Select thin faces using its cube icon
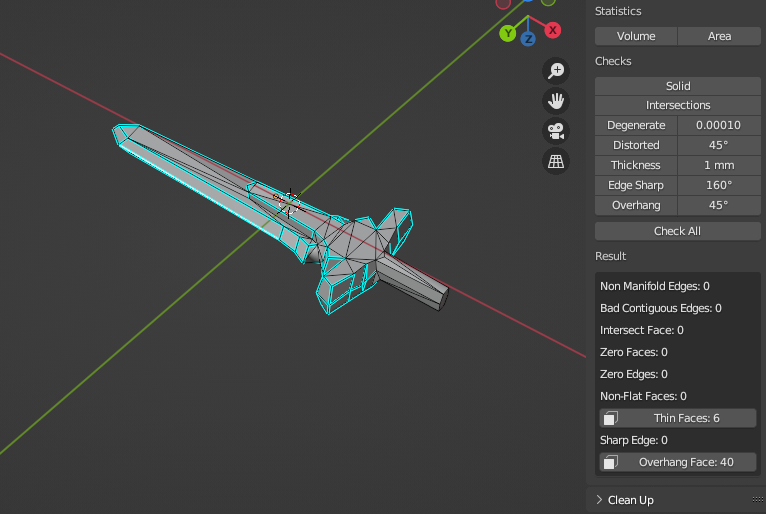This screenshot has width=766, height=514. coord(611,418)
